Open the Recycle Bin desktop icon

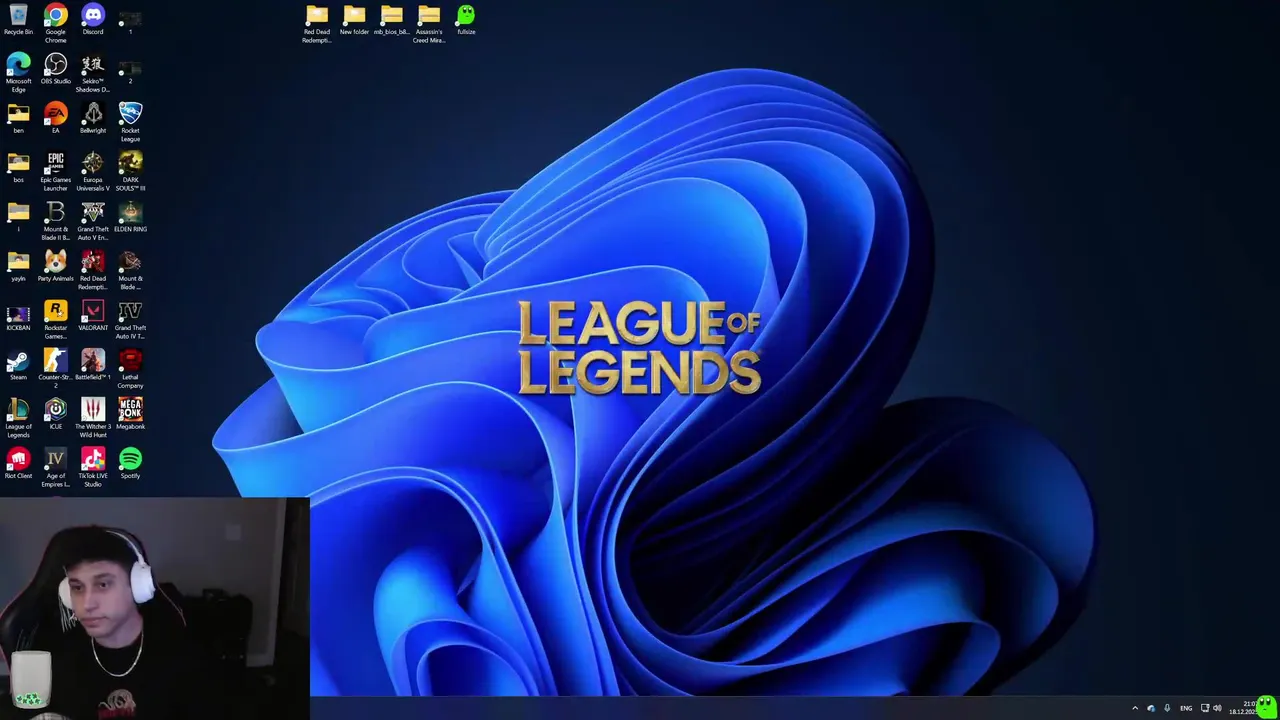[18, 20]
